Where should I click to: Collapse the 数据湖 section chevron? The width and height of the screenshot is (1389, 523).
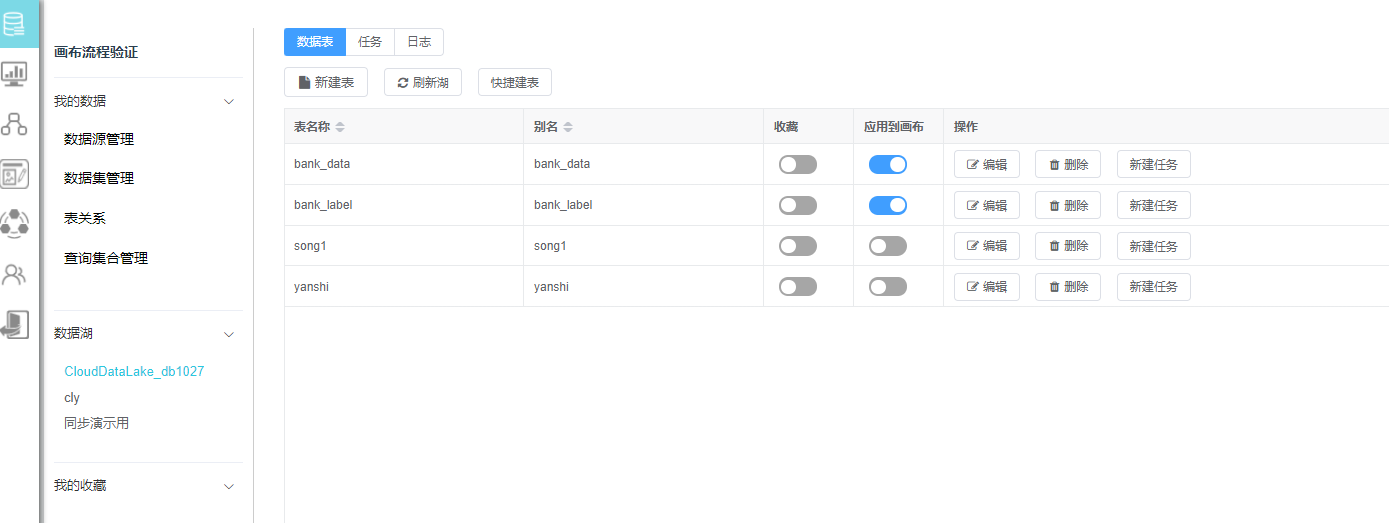pyautogui.click(x=229, y=334)
